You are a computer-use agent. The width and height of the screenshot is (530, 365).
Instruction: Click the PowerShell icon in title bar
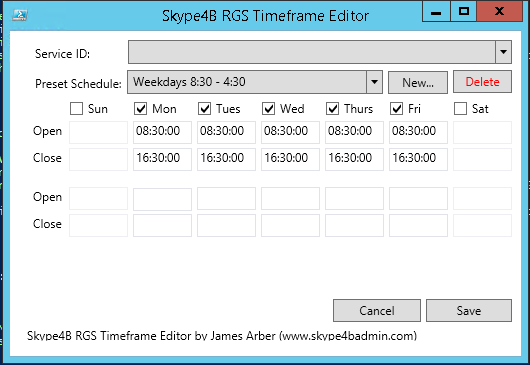[20, 15]
